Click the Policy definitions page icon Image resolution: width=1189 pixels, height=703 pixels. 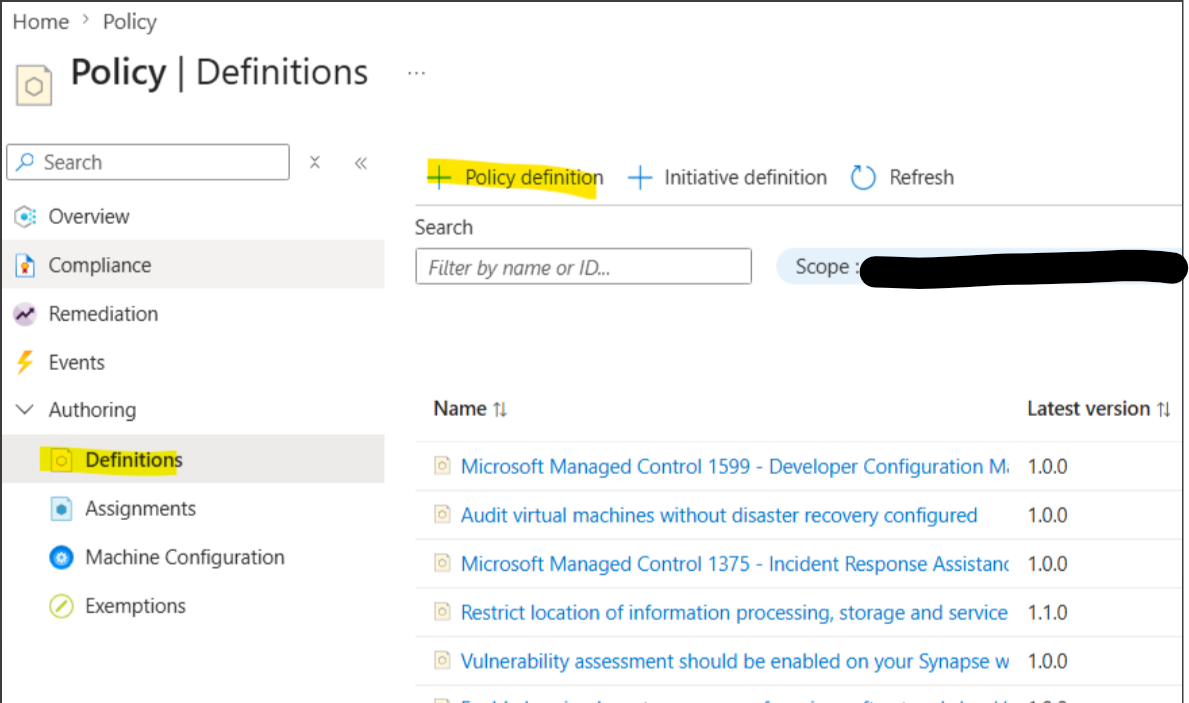click(x=34, y=85)
